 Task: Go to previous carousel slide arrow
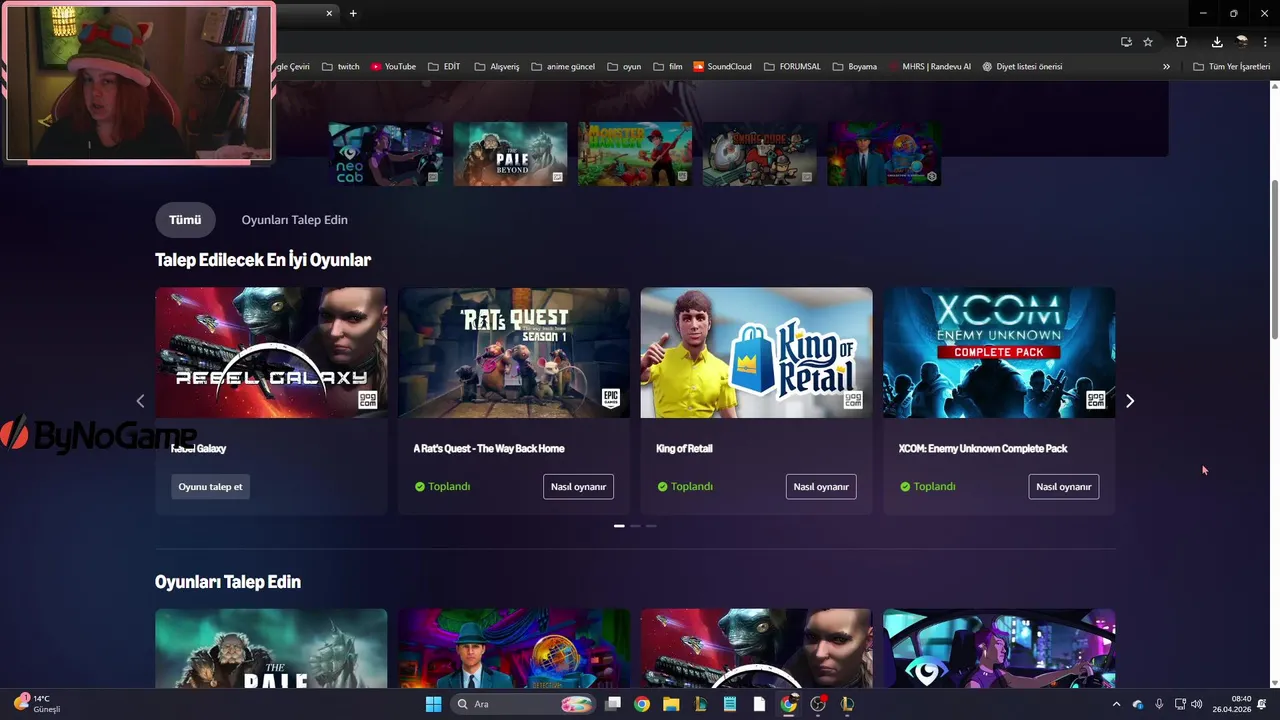[x=140, y=401]
